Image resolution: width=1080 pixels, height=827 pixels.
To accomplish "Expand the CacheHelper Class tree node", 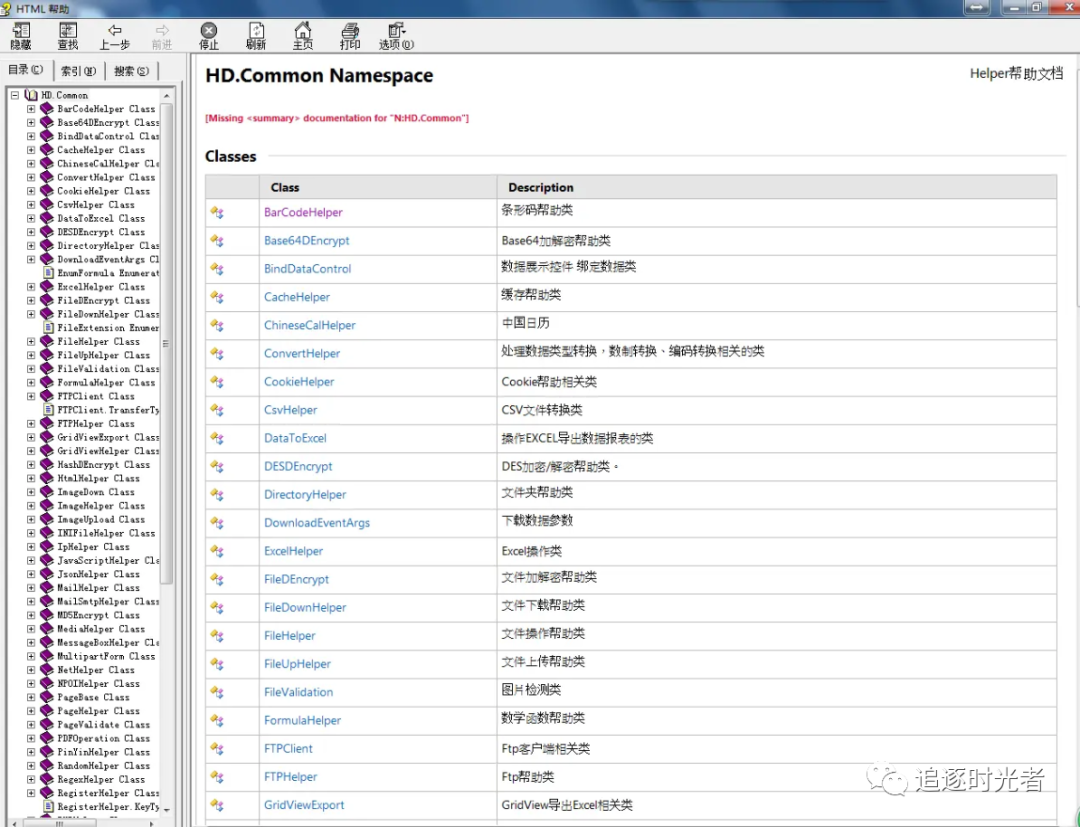I will pos(30,149).
